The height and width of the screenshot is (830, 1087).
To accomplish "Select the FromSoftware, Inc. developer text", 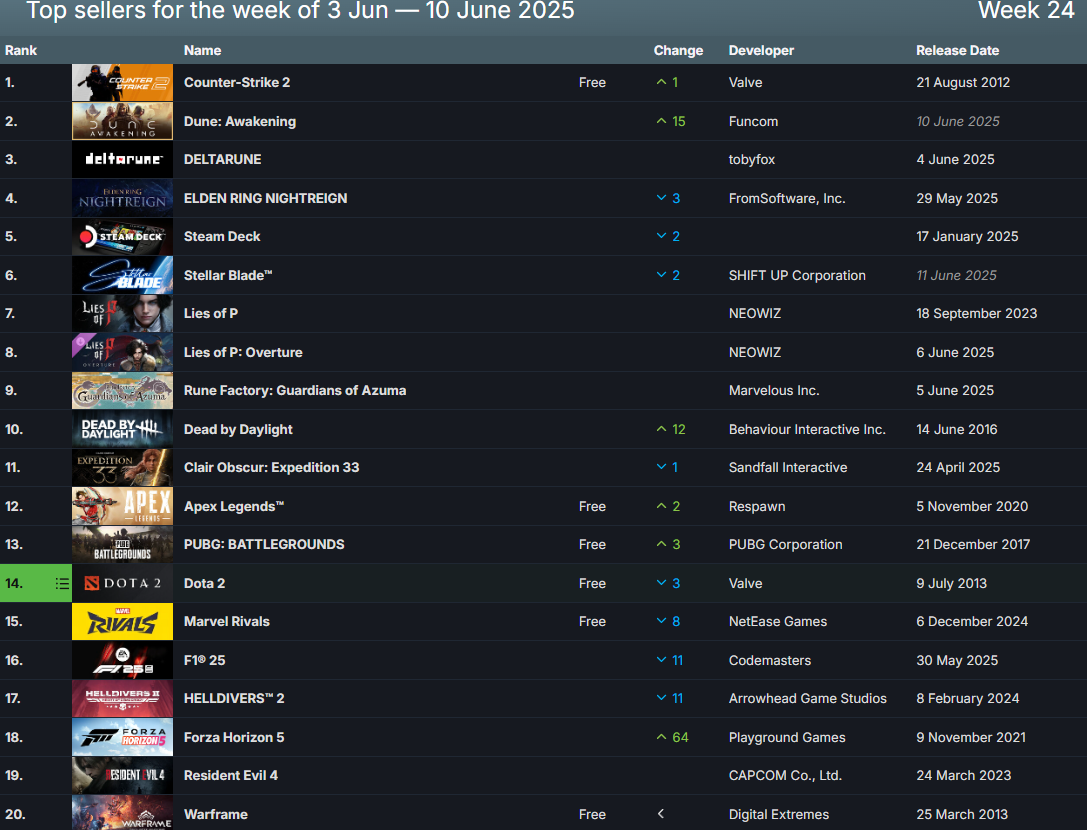I will [x=788, y=198].
